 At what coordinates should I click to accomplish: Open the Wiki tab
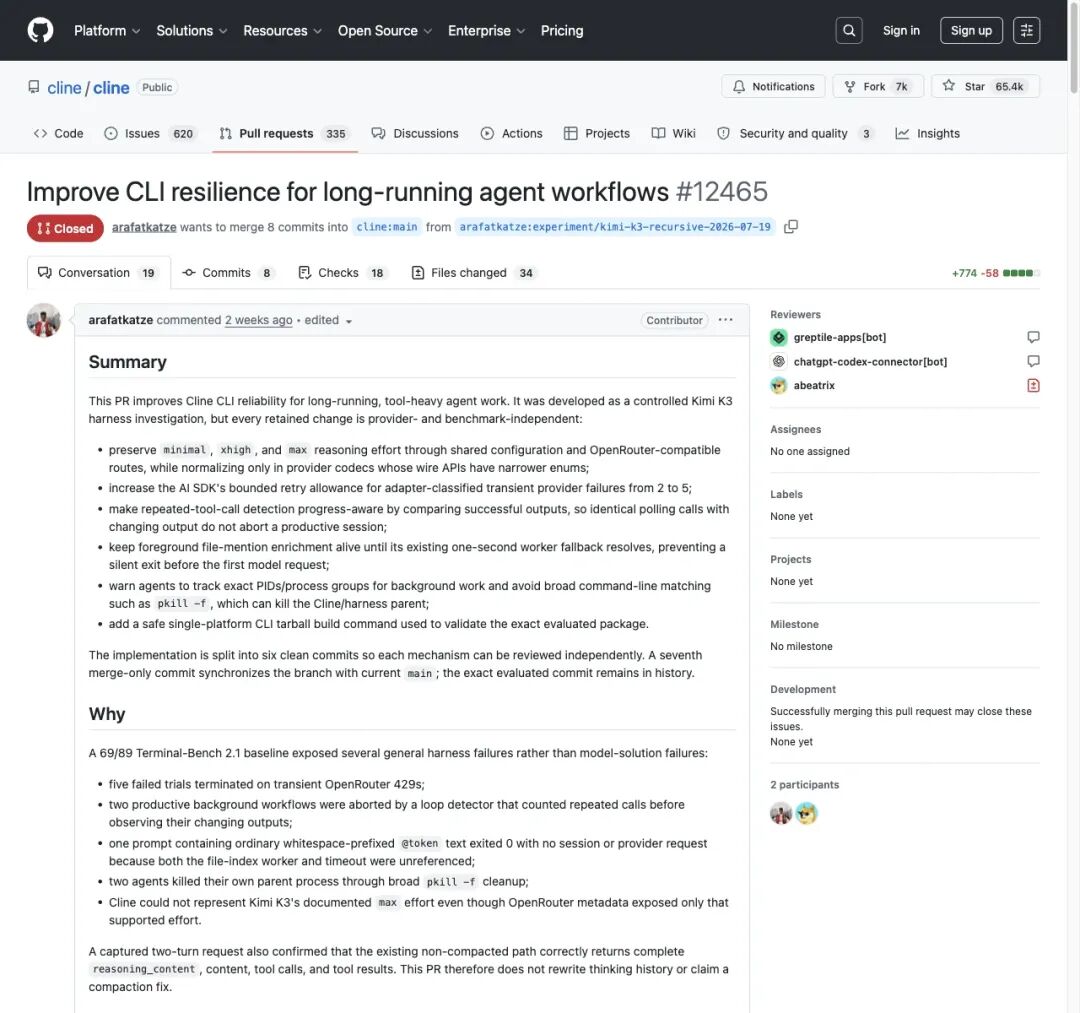[674, 133]
